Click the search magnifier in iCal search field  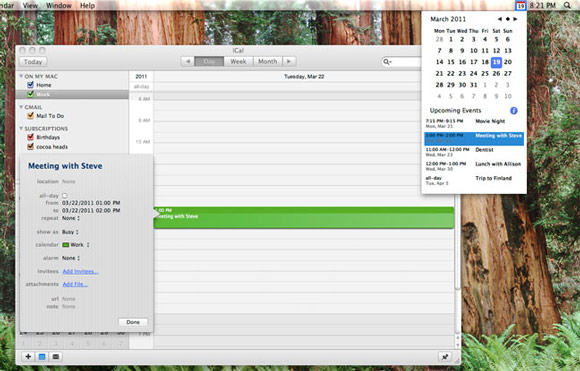point(387,62)
